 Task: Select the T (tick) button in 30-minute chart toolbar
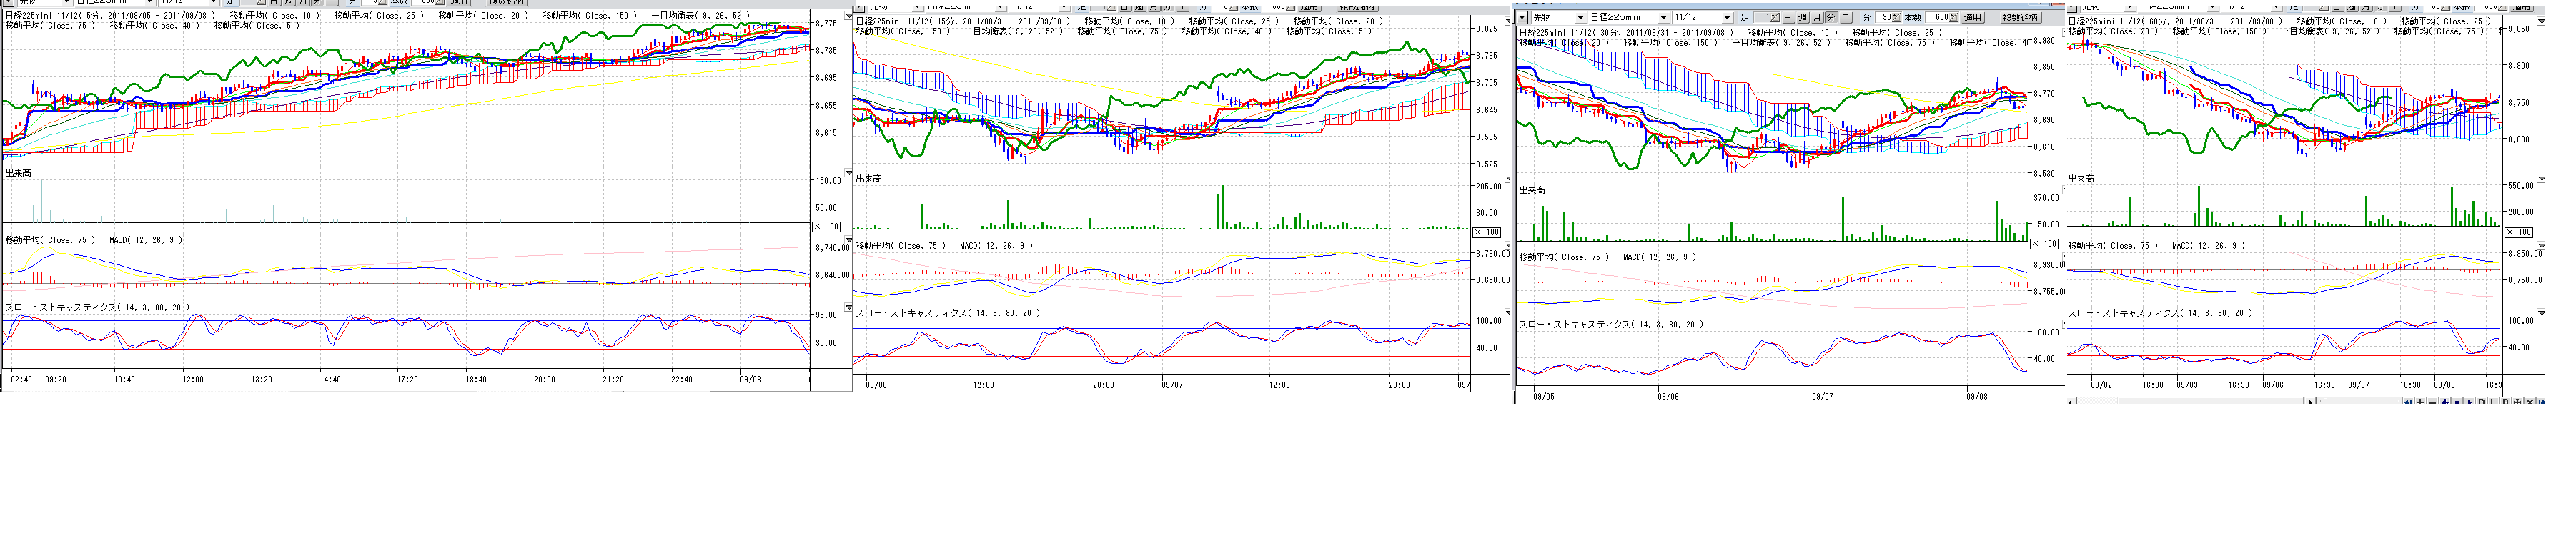1846,18
